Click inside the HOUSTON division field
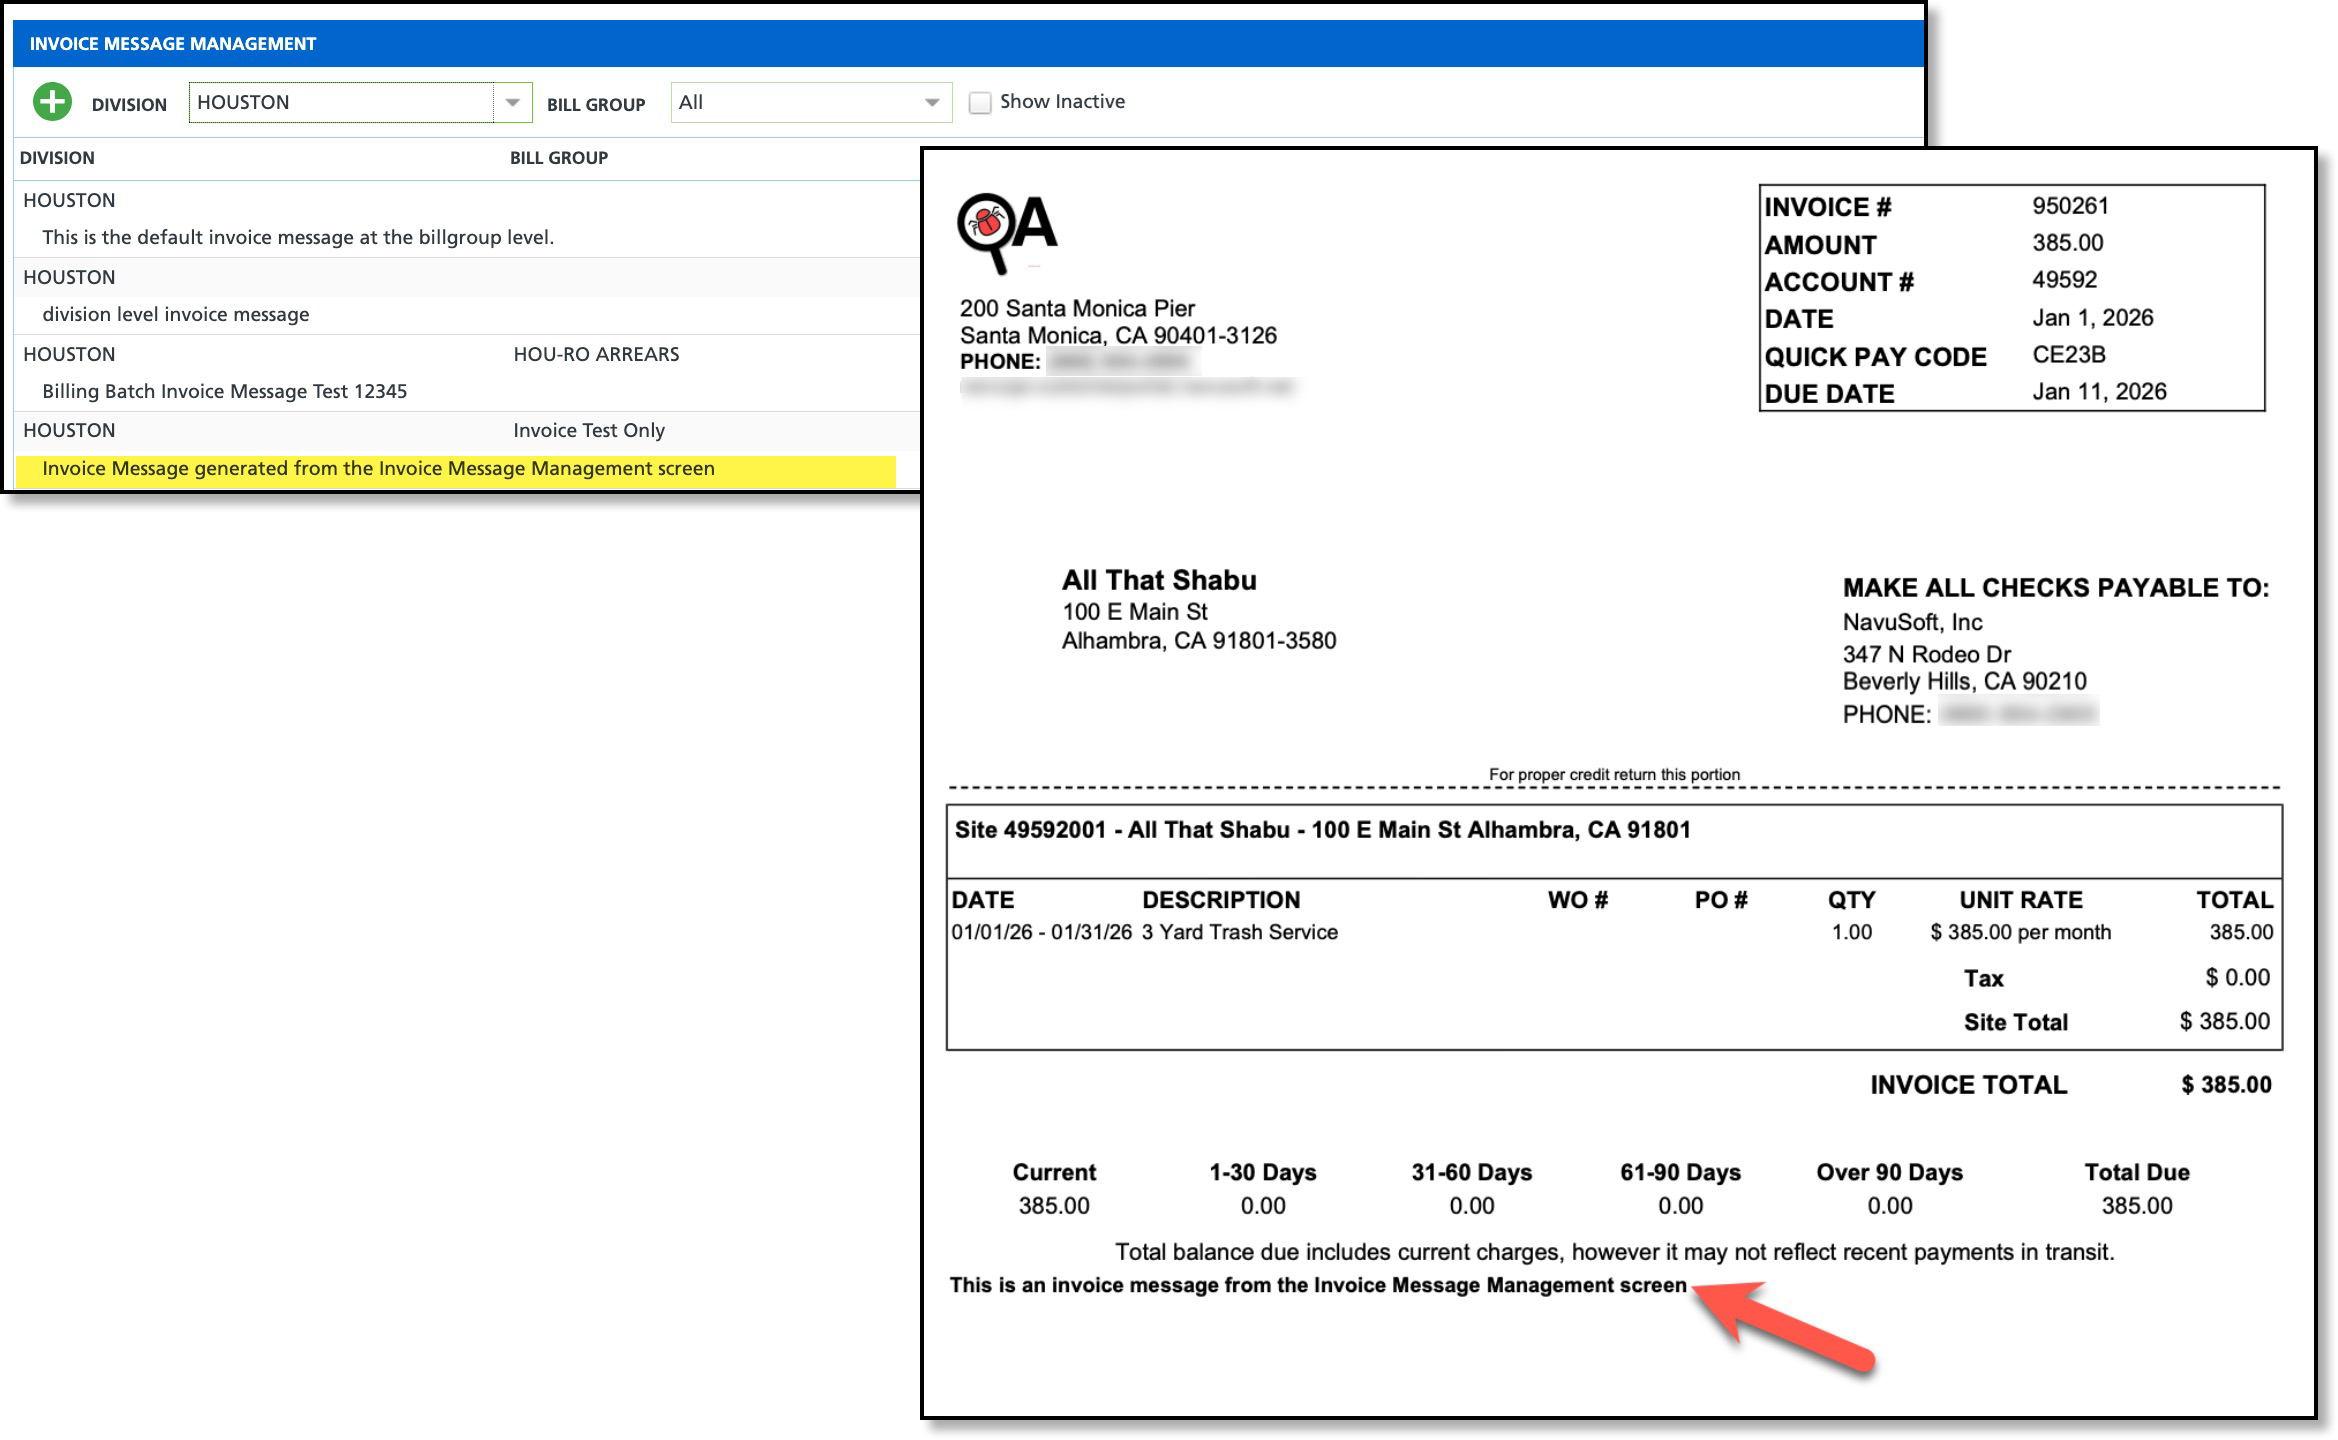 pyautogui.click(x=340, y=103)
